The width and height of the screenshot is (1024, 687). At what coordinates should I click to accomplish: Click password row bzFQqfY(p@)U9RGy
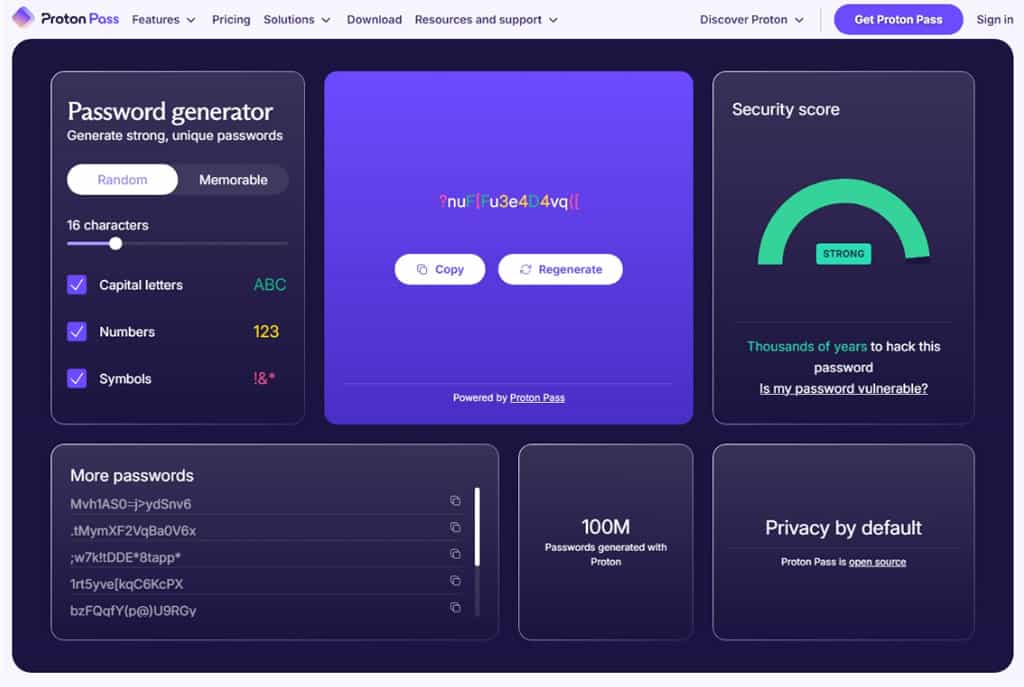(265, 611)
